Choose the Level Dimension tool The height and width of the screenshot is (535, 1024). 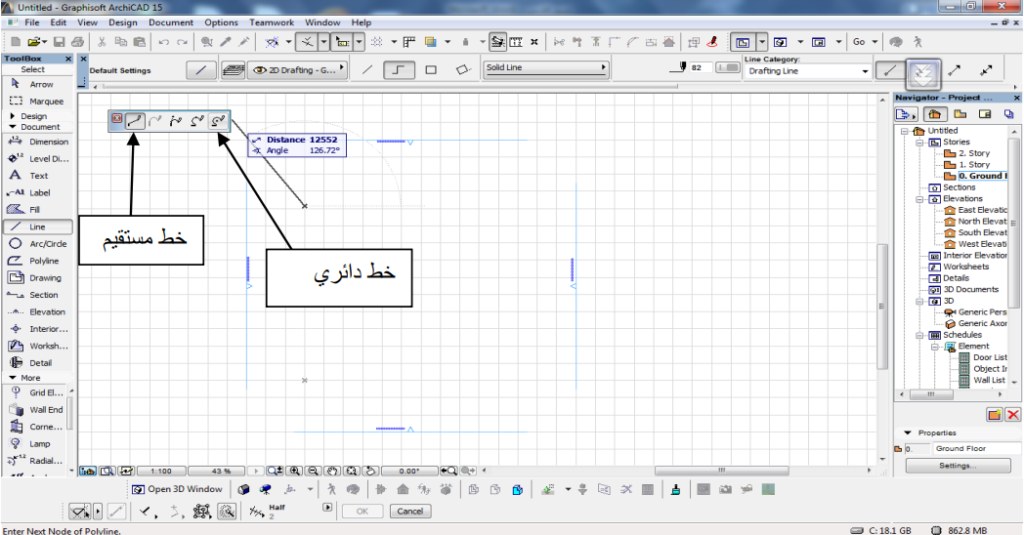[37, 159]
